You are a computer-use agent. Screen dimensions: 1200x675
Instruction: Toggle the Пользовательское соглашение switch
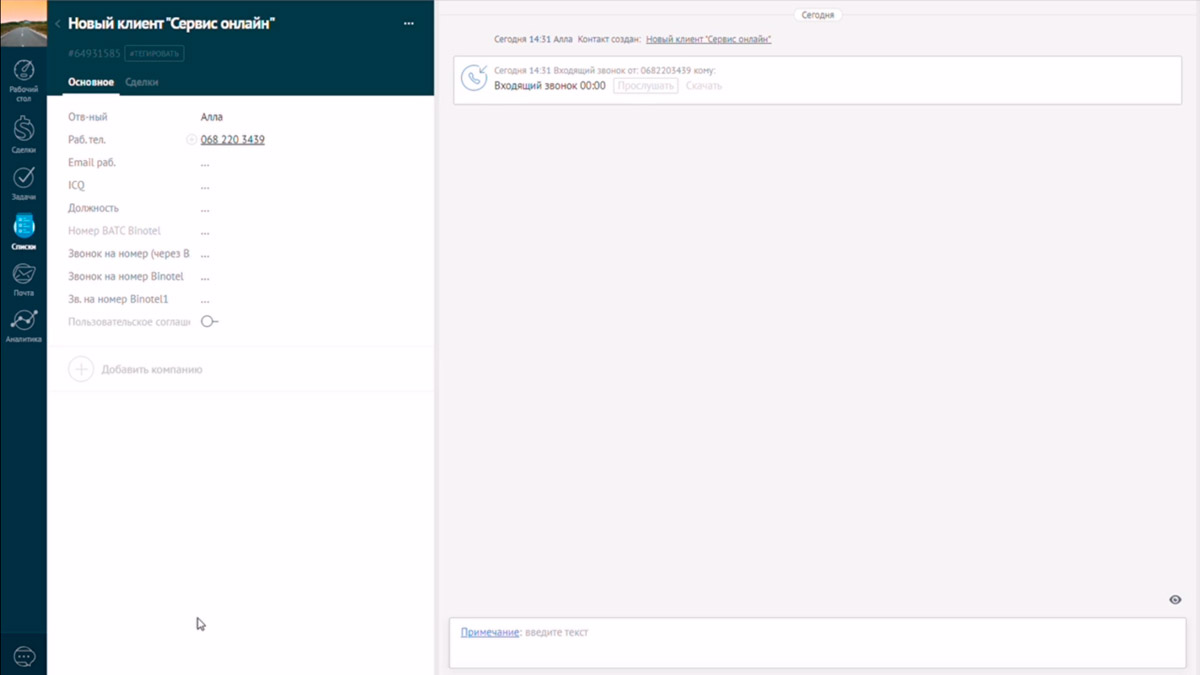coord(209,322)
